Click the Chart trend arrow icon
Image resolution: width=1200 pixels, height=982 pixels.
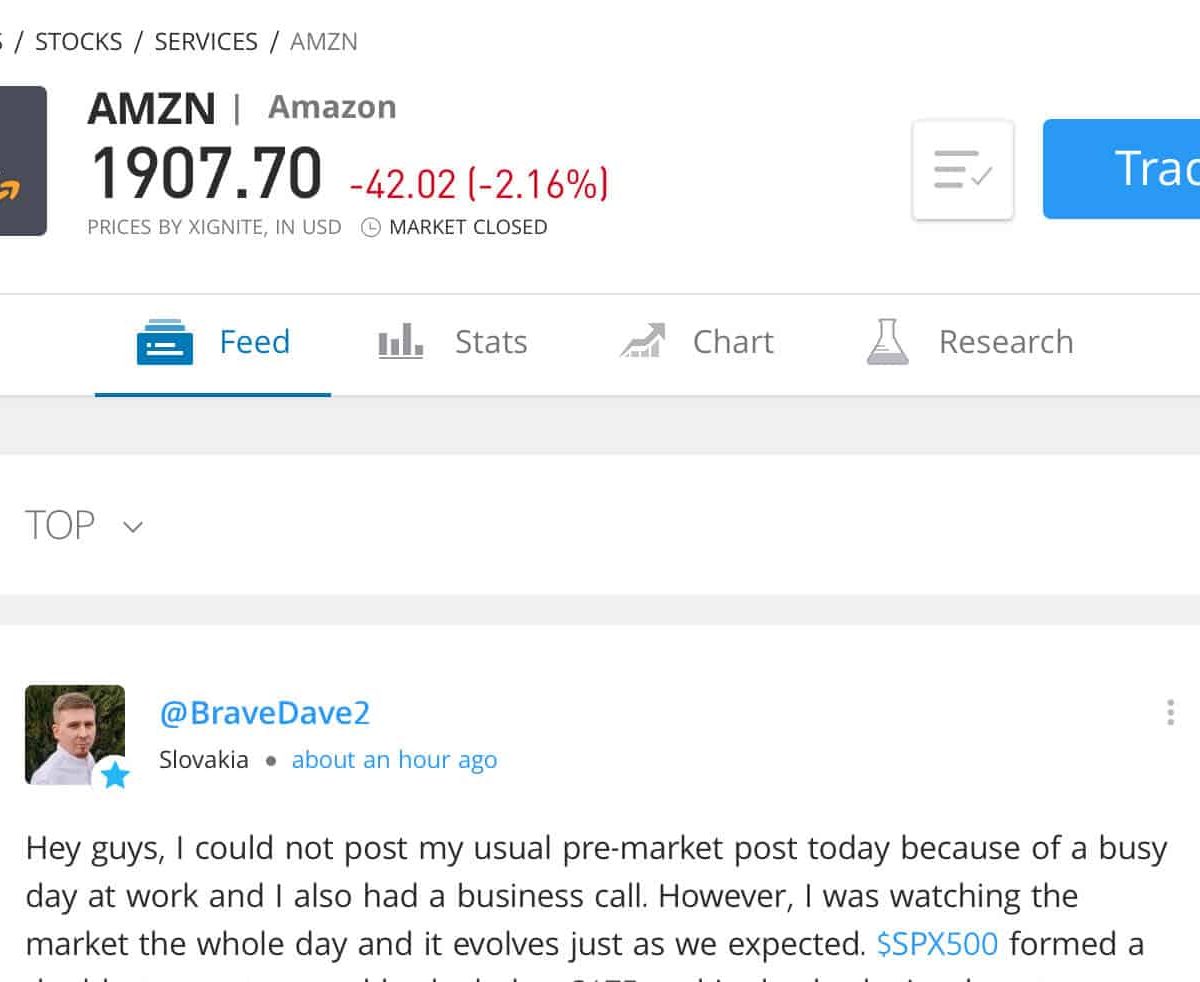(x=642, y=341)
